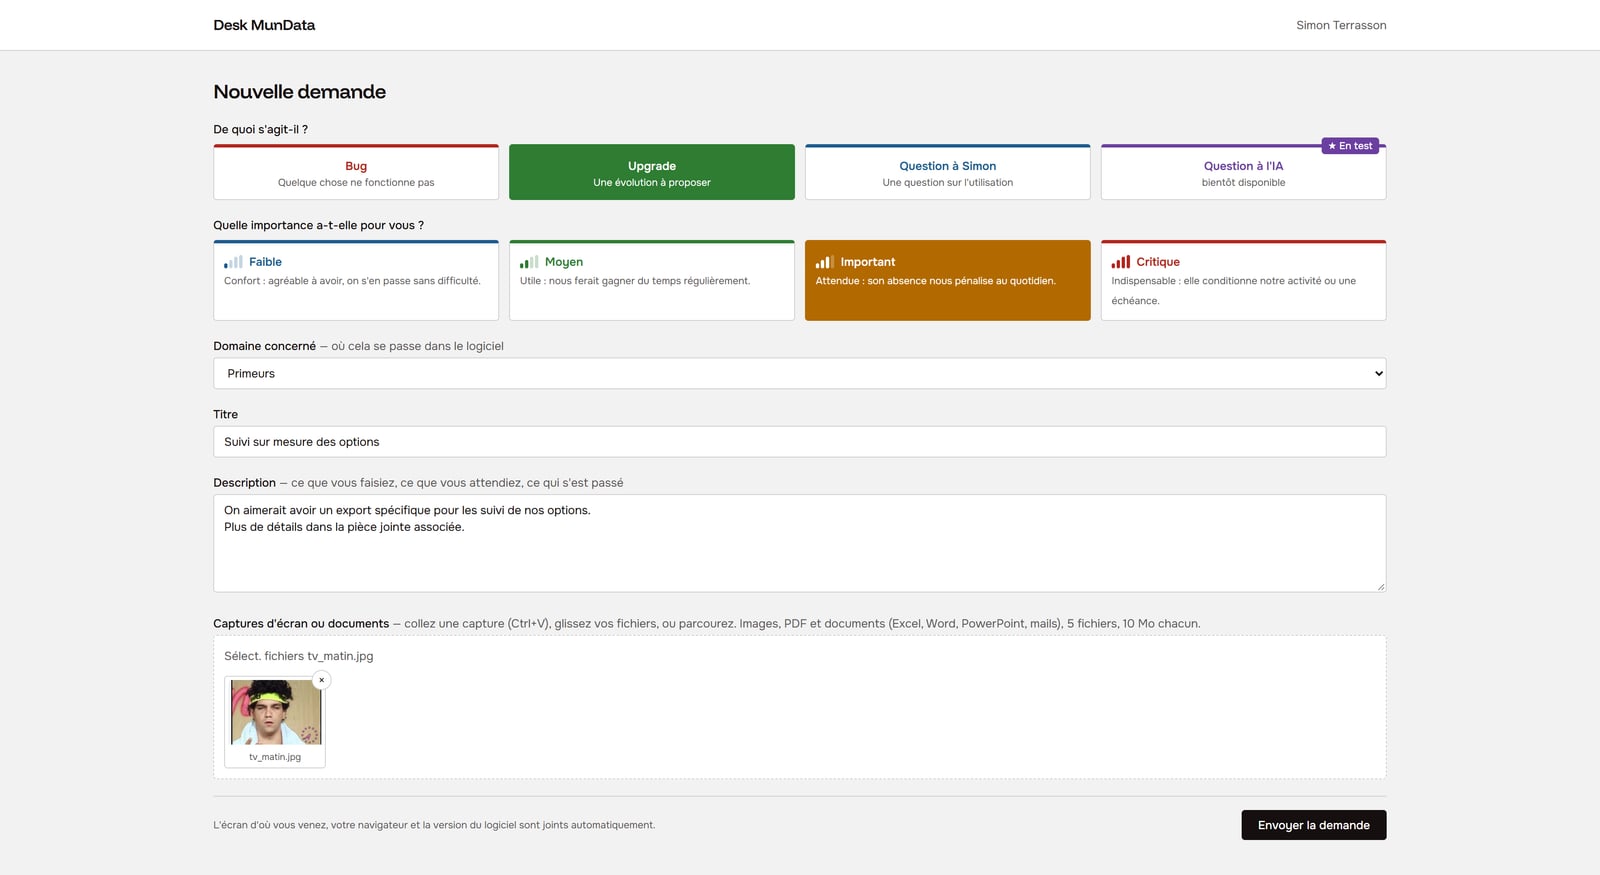Select the Bug request type card
The width and height of the screenshot is (1600, 875).
tap(356, 172)
